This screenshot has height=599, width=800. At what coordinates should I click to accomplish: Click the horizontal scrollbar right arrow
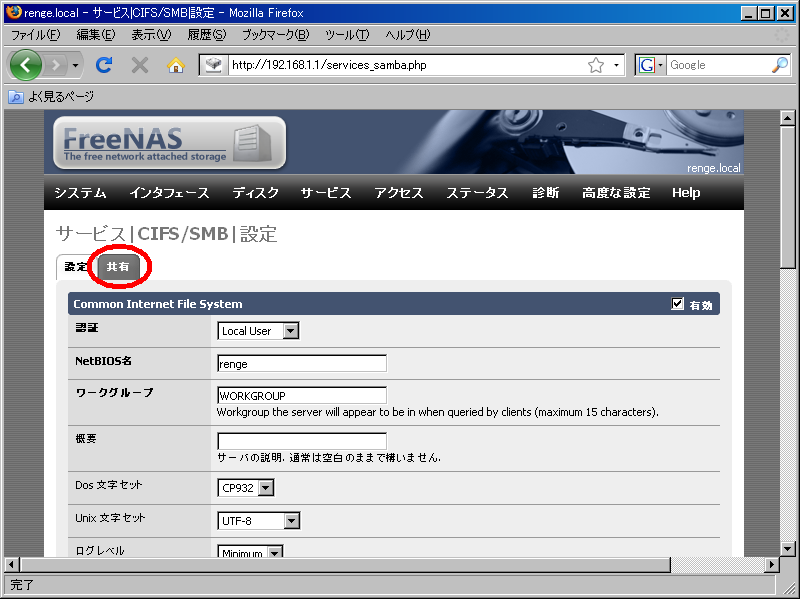[772, 565]
